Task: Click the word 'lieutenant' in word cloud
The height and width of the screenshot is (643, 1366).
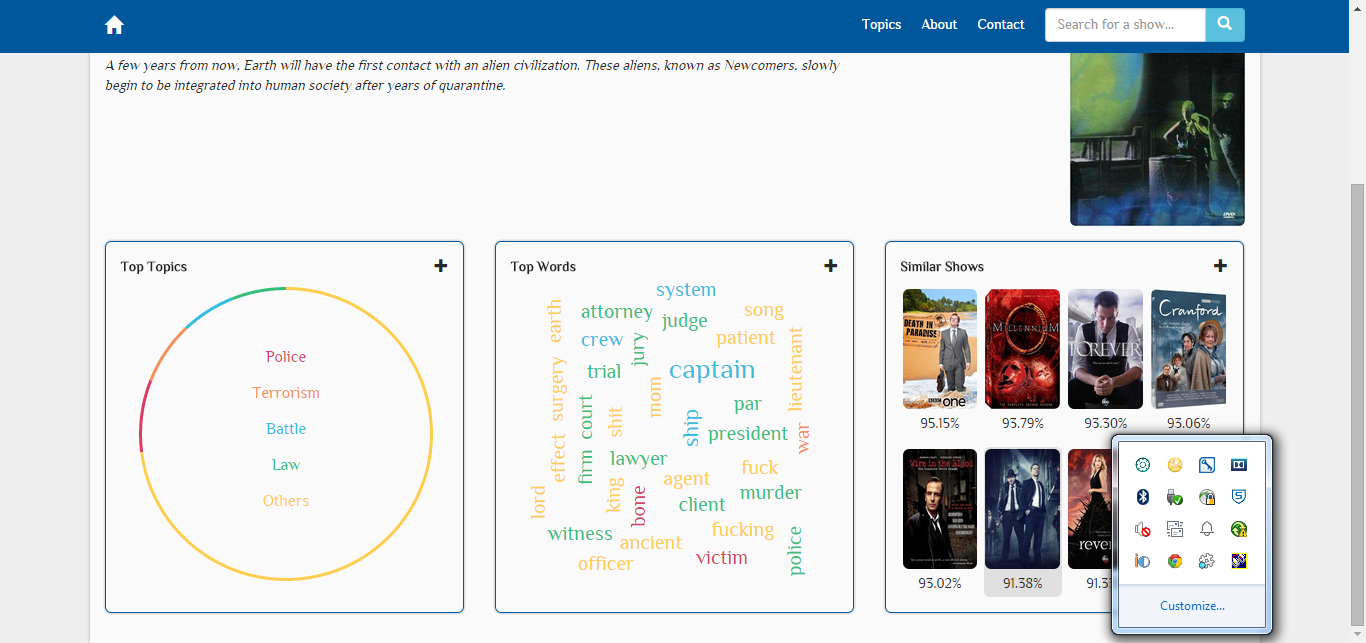Action: coord(796,368)
